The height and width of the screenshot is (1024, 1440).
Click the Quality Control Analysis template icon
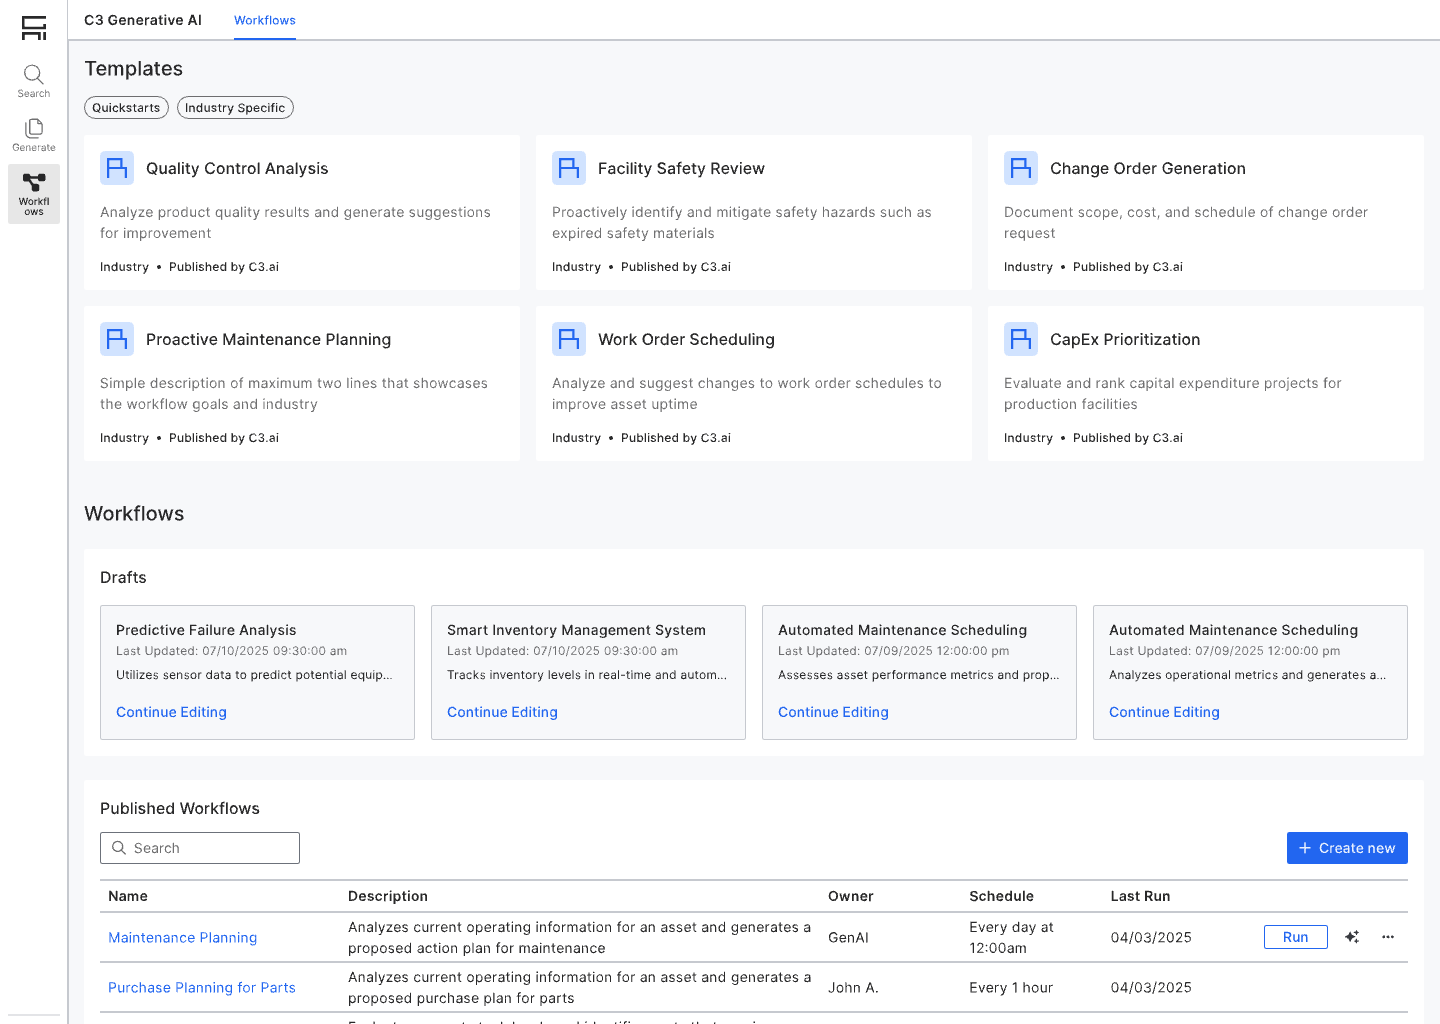117,168
